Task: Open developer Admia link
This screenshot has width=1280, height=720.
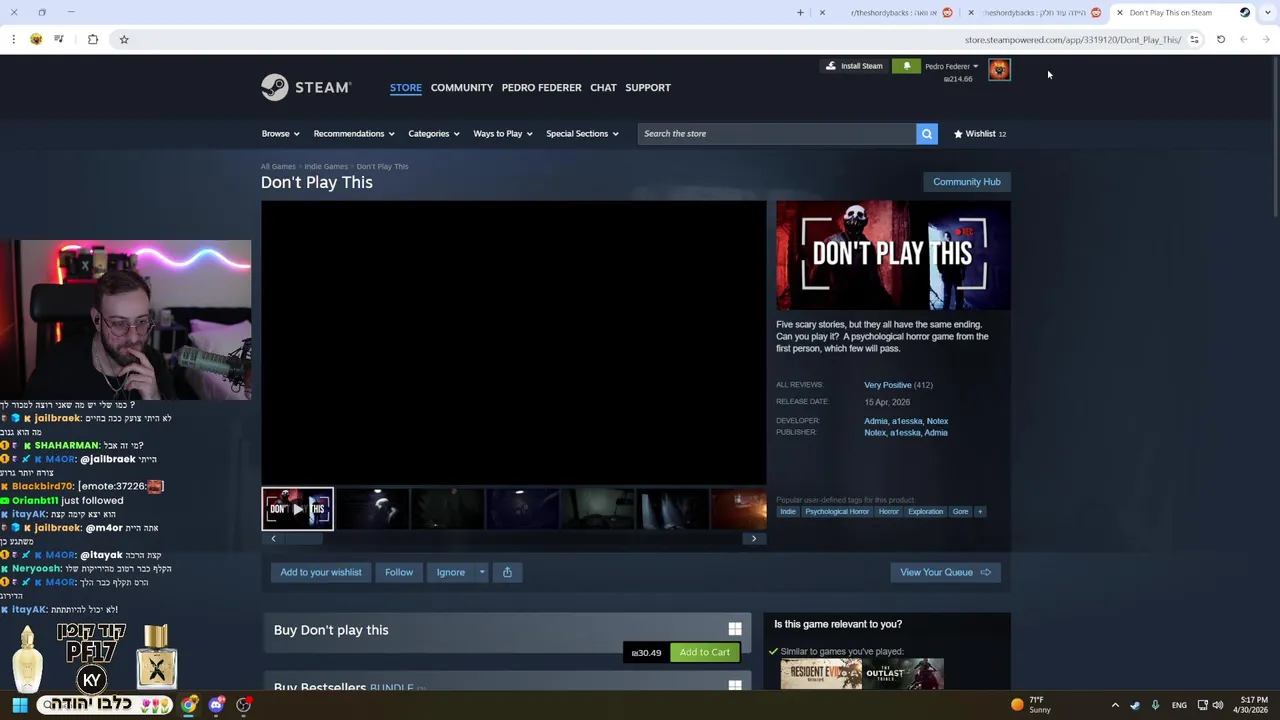Action: point(876,421)
